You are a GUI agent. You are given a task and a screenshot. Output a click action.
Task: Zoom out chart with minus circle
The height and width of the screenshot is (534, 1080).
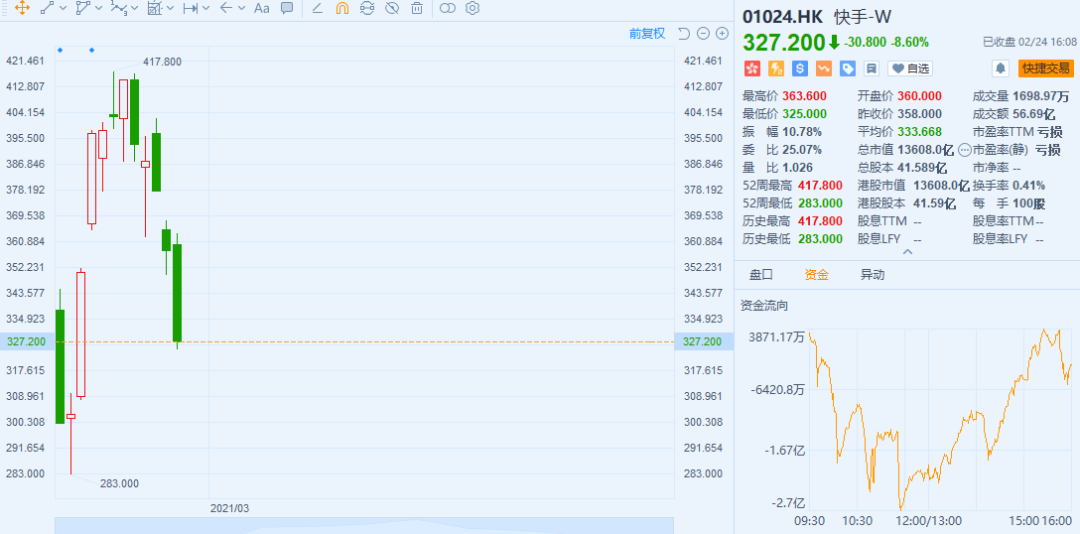coord(703,34)
